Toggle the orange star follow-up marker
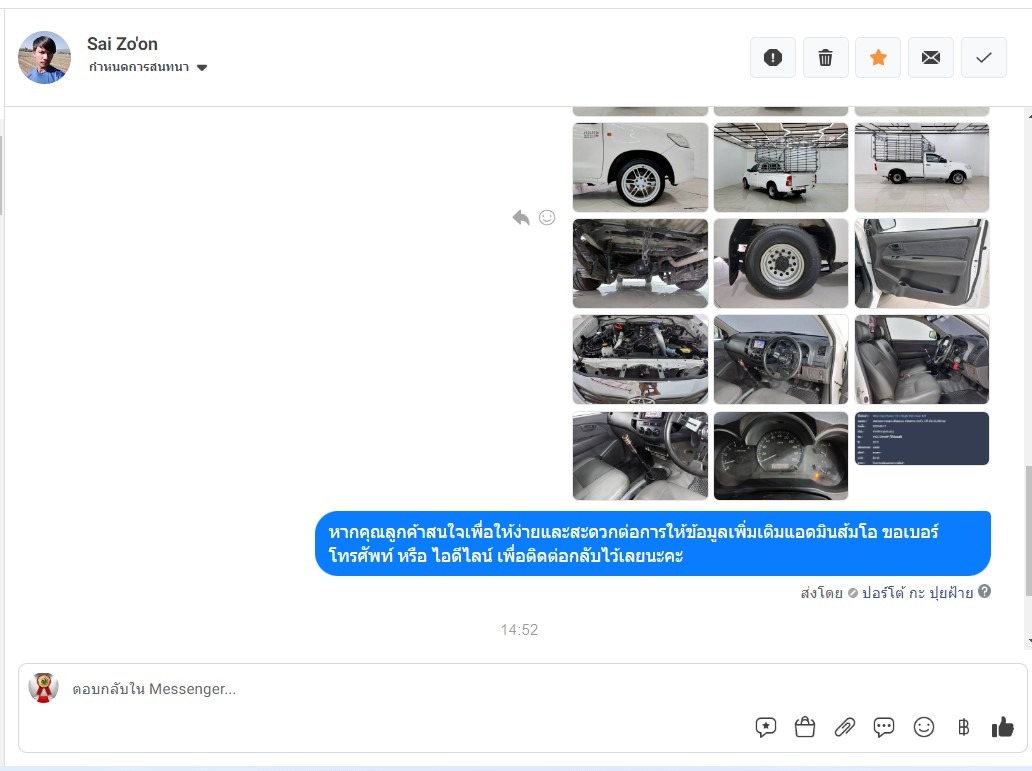1032x771 pixels. point(878,58)
